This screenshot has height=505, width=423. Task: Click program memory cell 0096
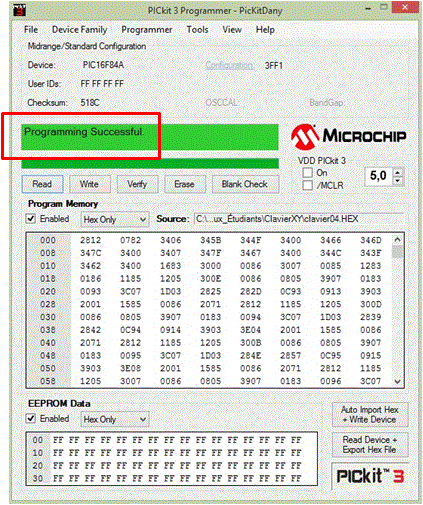click(x=331, y=381)
